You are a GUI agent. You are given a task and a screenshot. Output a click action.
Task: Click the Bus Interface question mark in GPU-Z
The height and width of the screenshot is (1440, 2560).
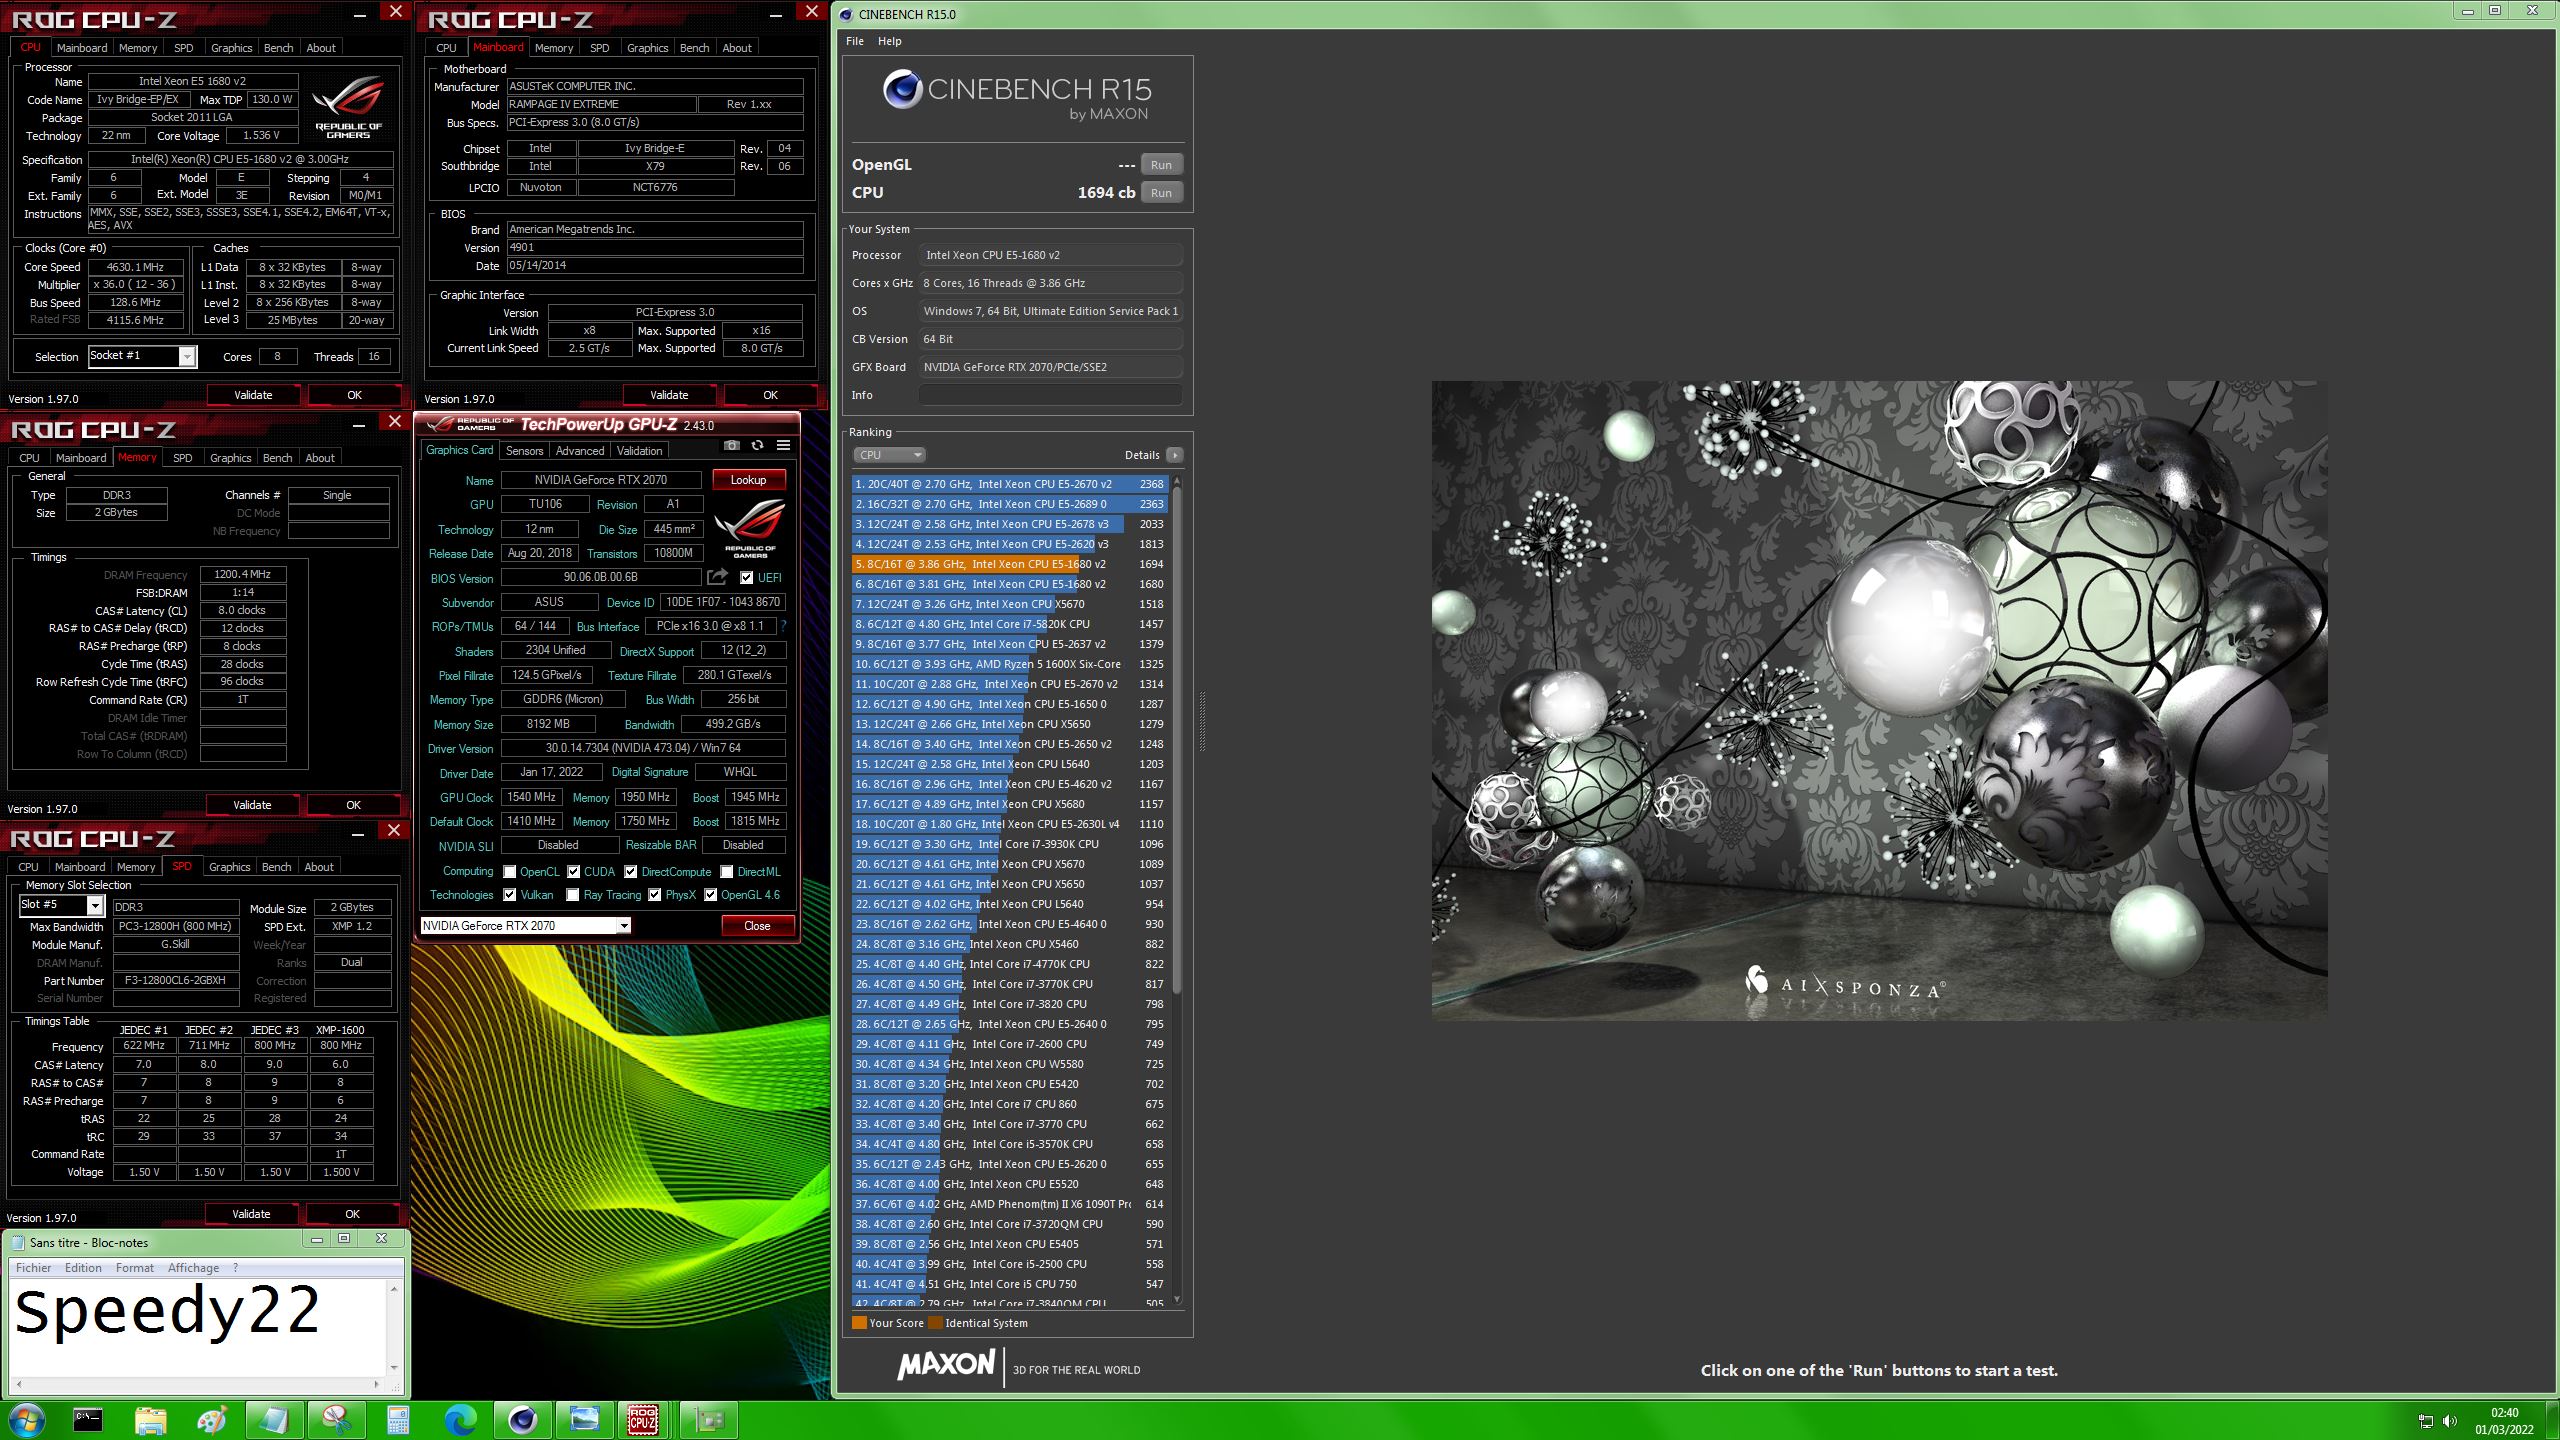click(783, 626)
